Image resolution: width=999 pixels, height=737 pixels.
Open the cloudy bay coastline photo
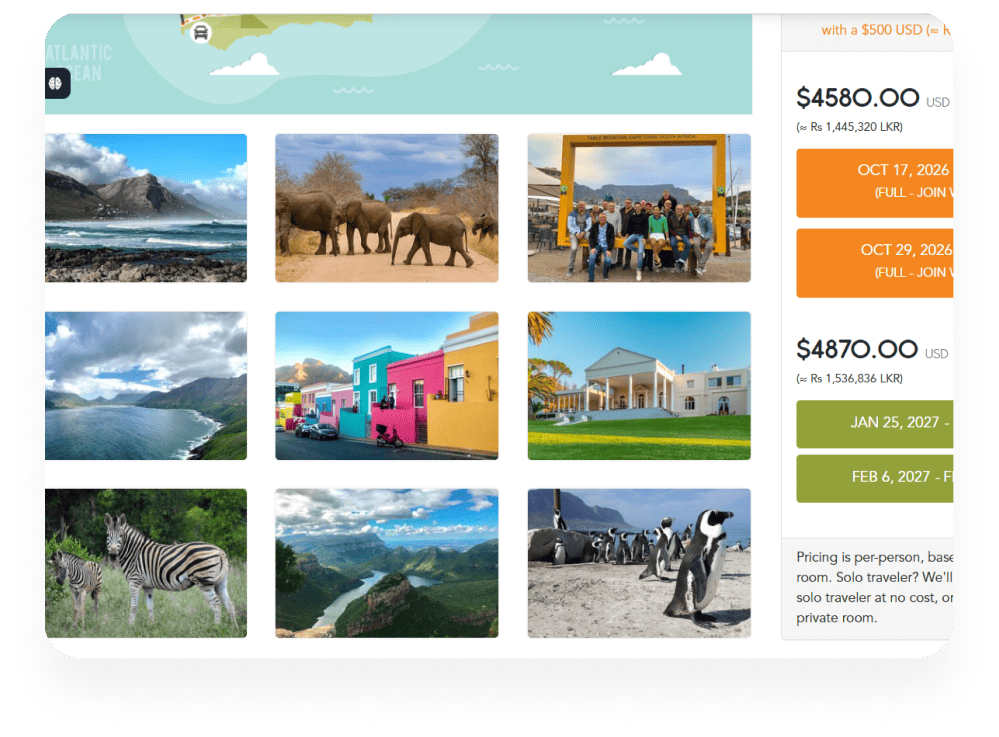(x=146, y=385)
